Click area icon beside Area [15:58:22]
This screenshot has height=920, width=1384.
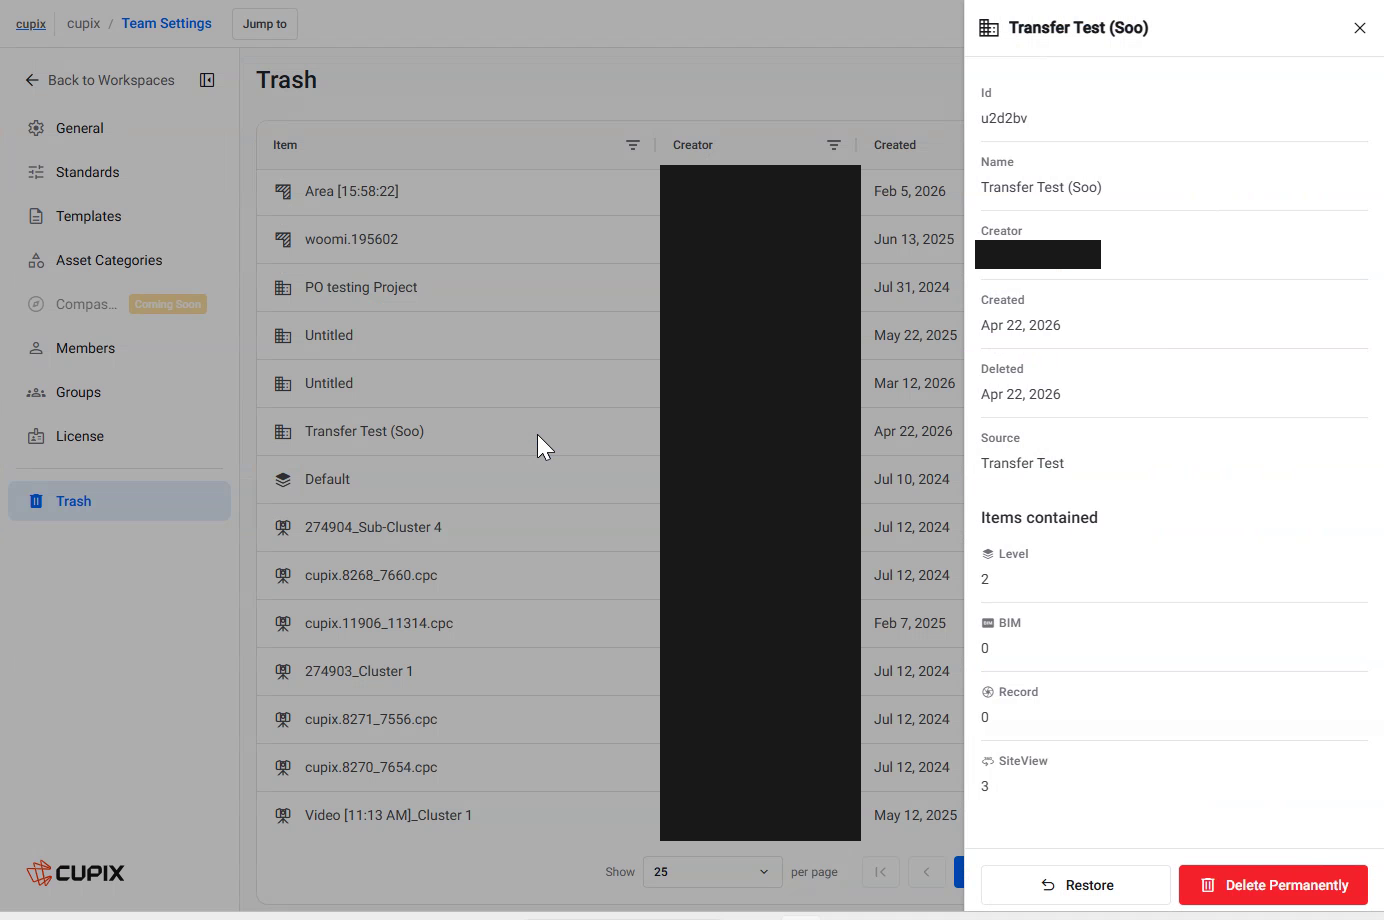coord(283,191)
